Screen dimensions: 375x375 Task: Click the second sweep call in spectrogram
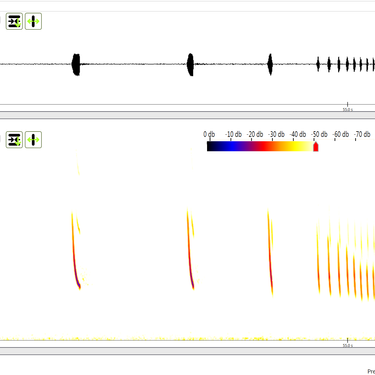coord(191,249)
